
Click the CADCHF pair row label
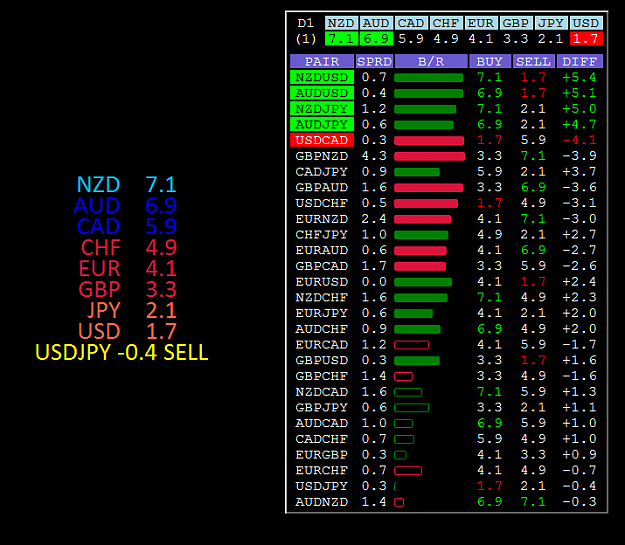[322, 439]
